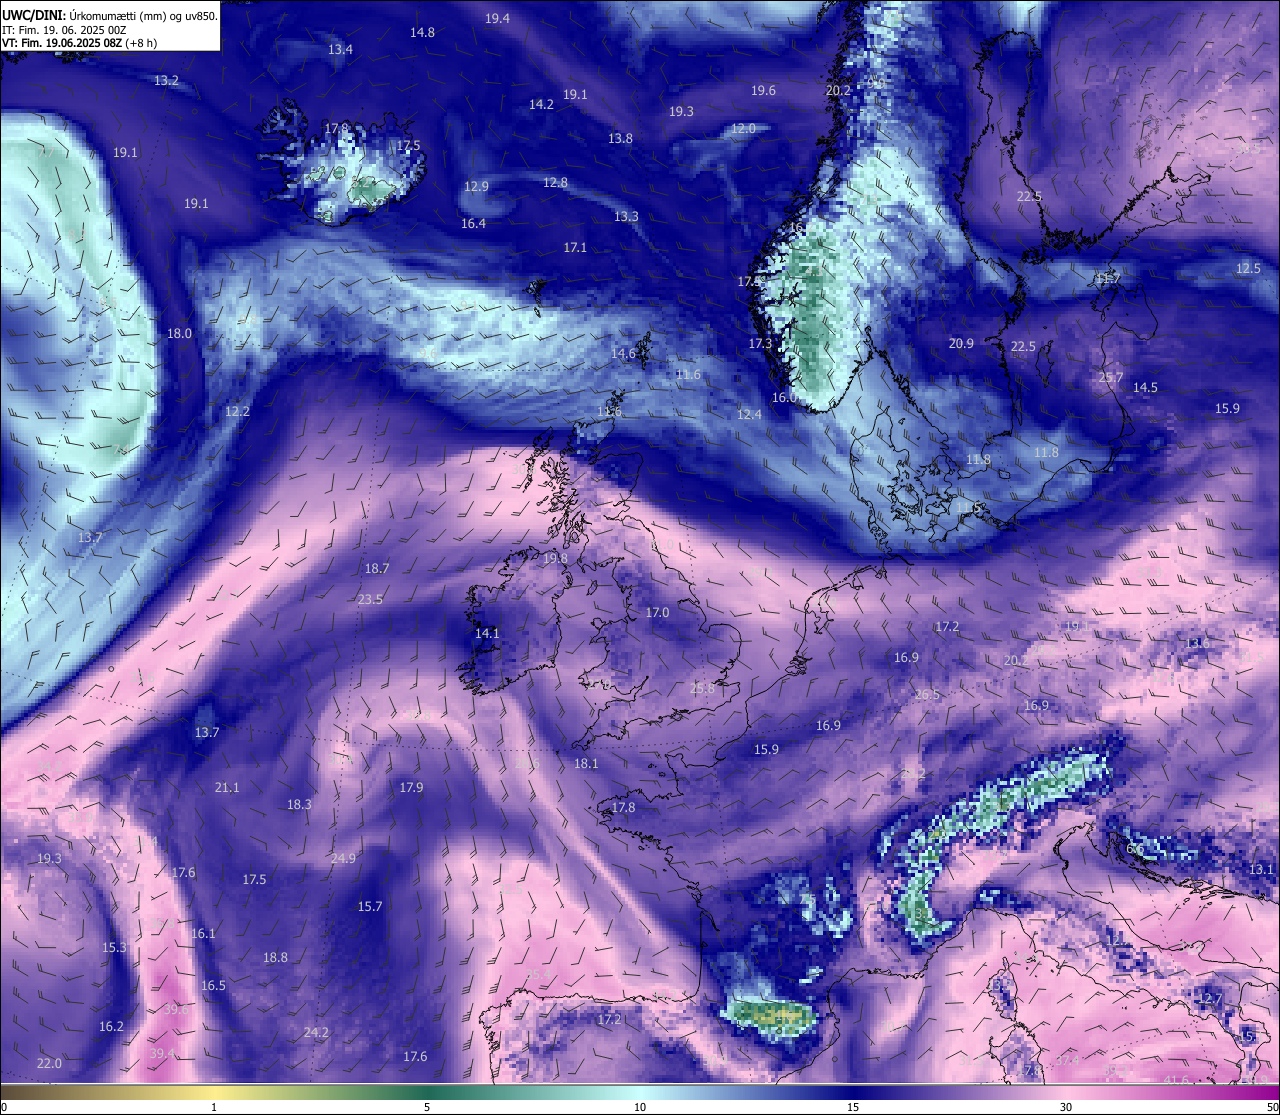Click the 18.8 map value

pyautogui.click(x=275, y=958)
